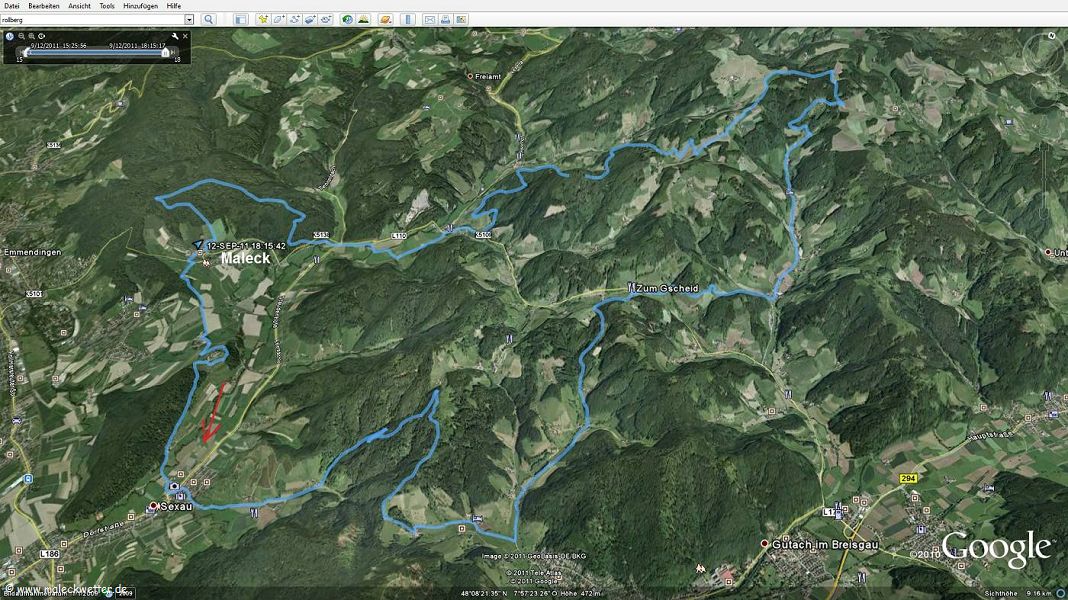Viewport: 1068px width, 600px height.
Task: Toggle the historical imagery clock icon
Action: coord(347,19)
